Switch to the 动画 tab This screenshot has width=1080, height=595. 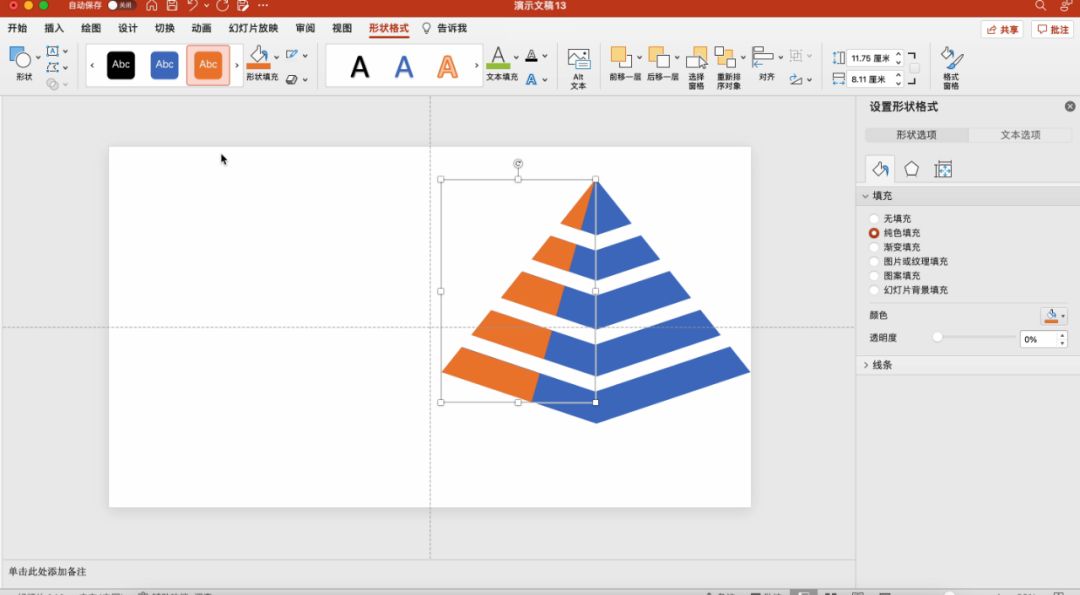tap(201, 28)
